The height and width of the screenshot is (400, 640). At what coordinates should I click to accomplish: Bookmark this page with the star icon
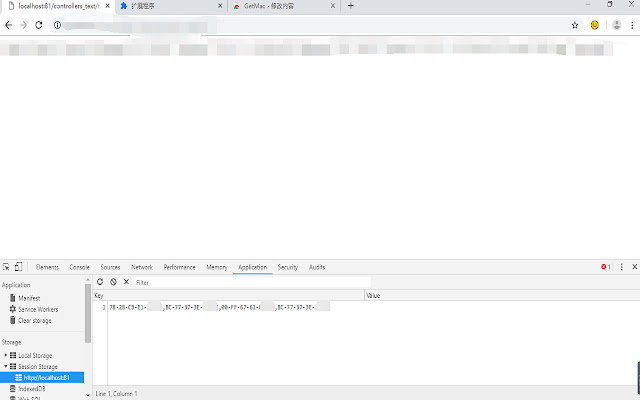coord(575,25)
